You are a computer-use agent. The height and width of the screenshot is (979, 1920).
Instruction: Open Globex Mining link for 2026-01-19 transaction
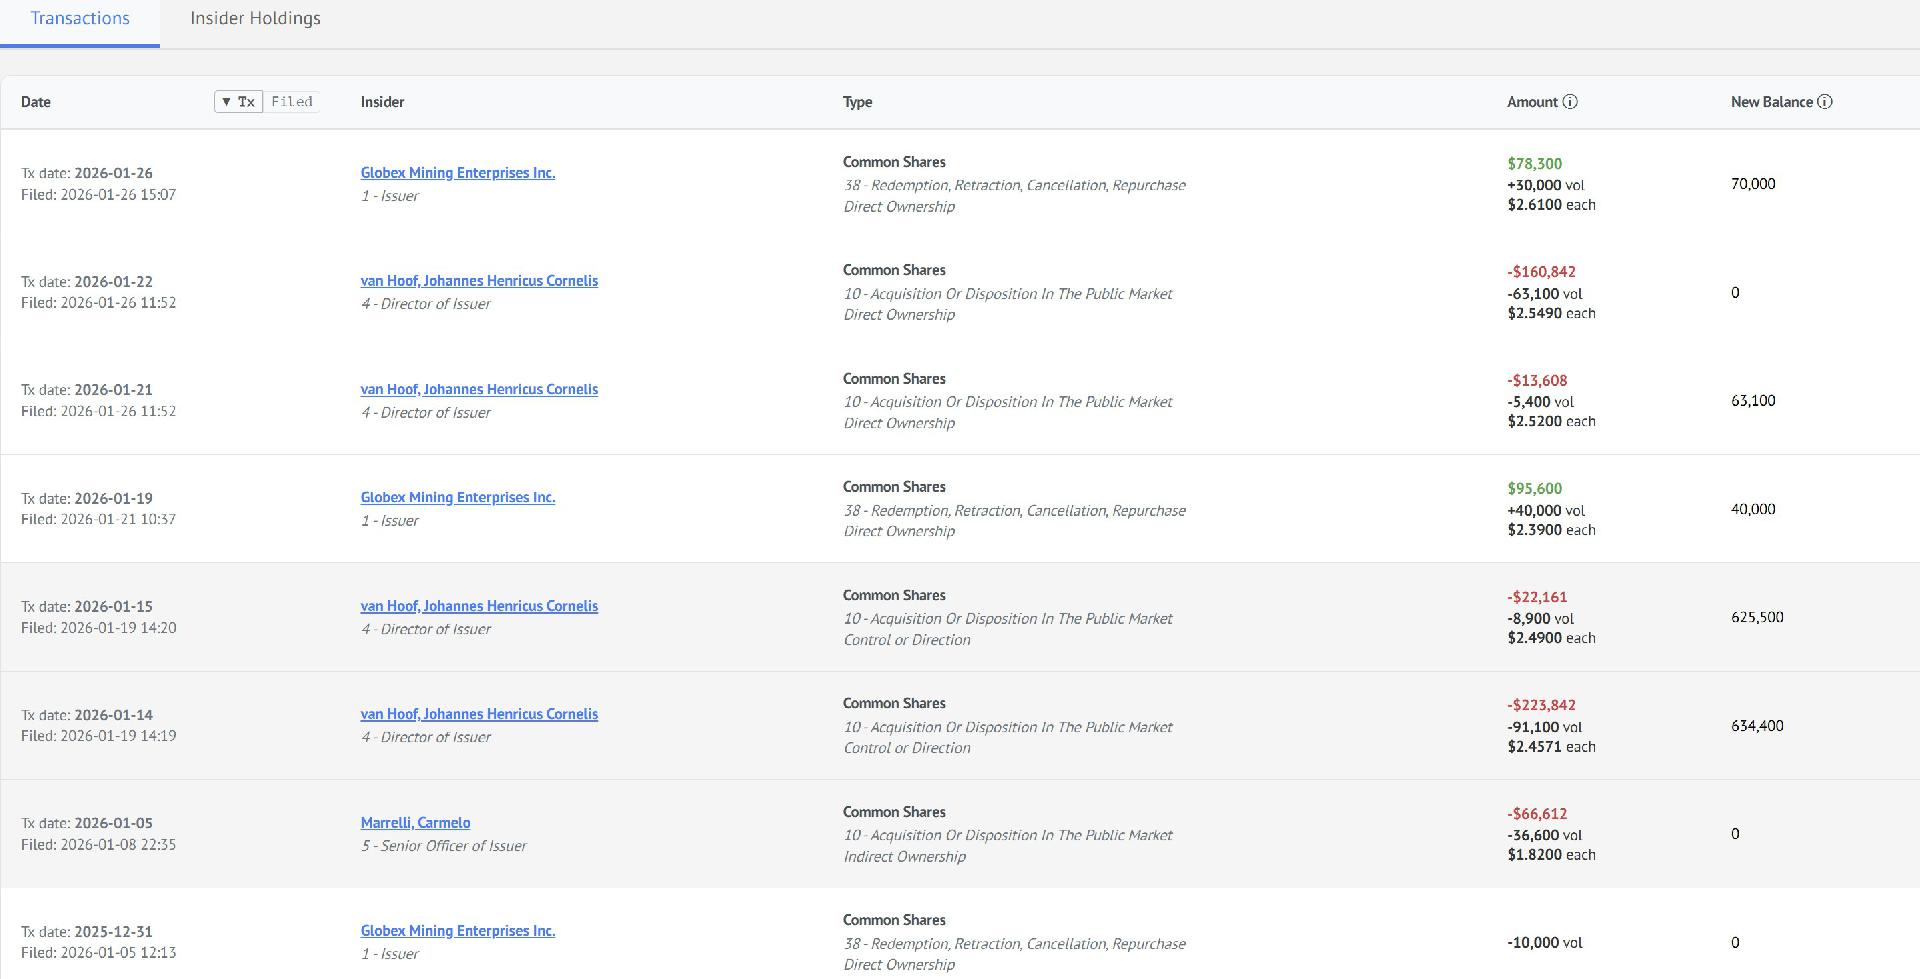pyautogui.click(x=457, y=498)
